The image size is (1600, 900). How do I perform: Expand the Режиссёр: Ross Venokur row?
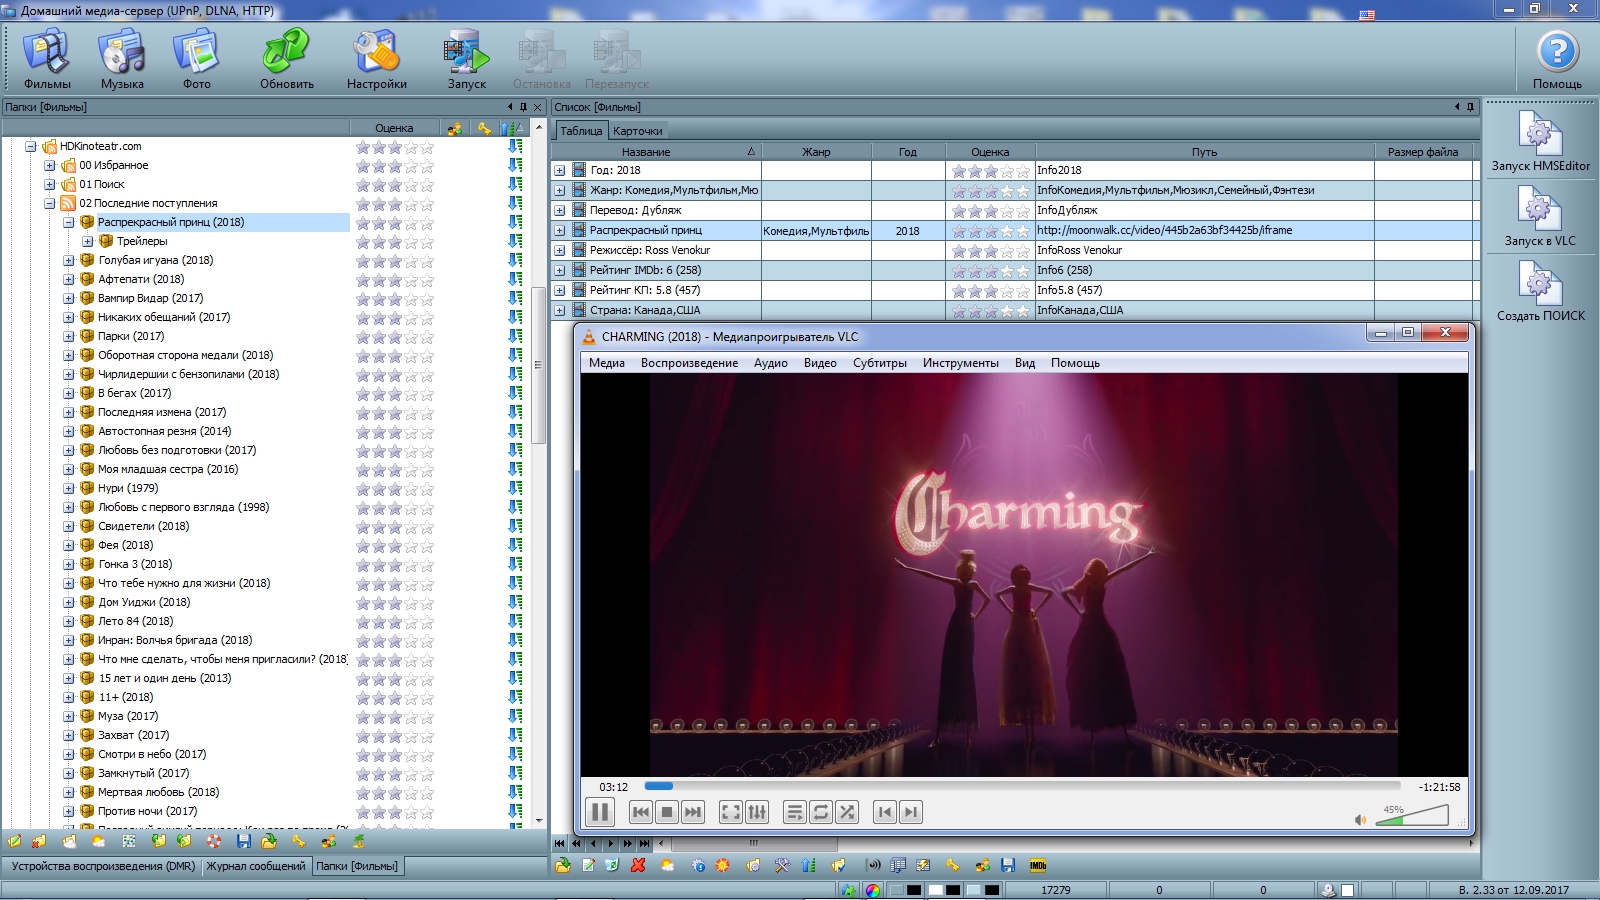coord(560,251)
